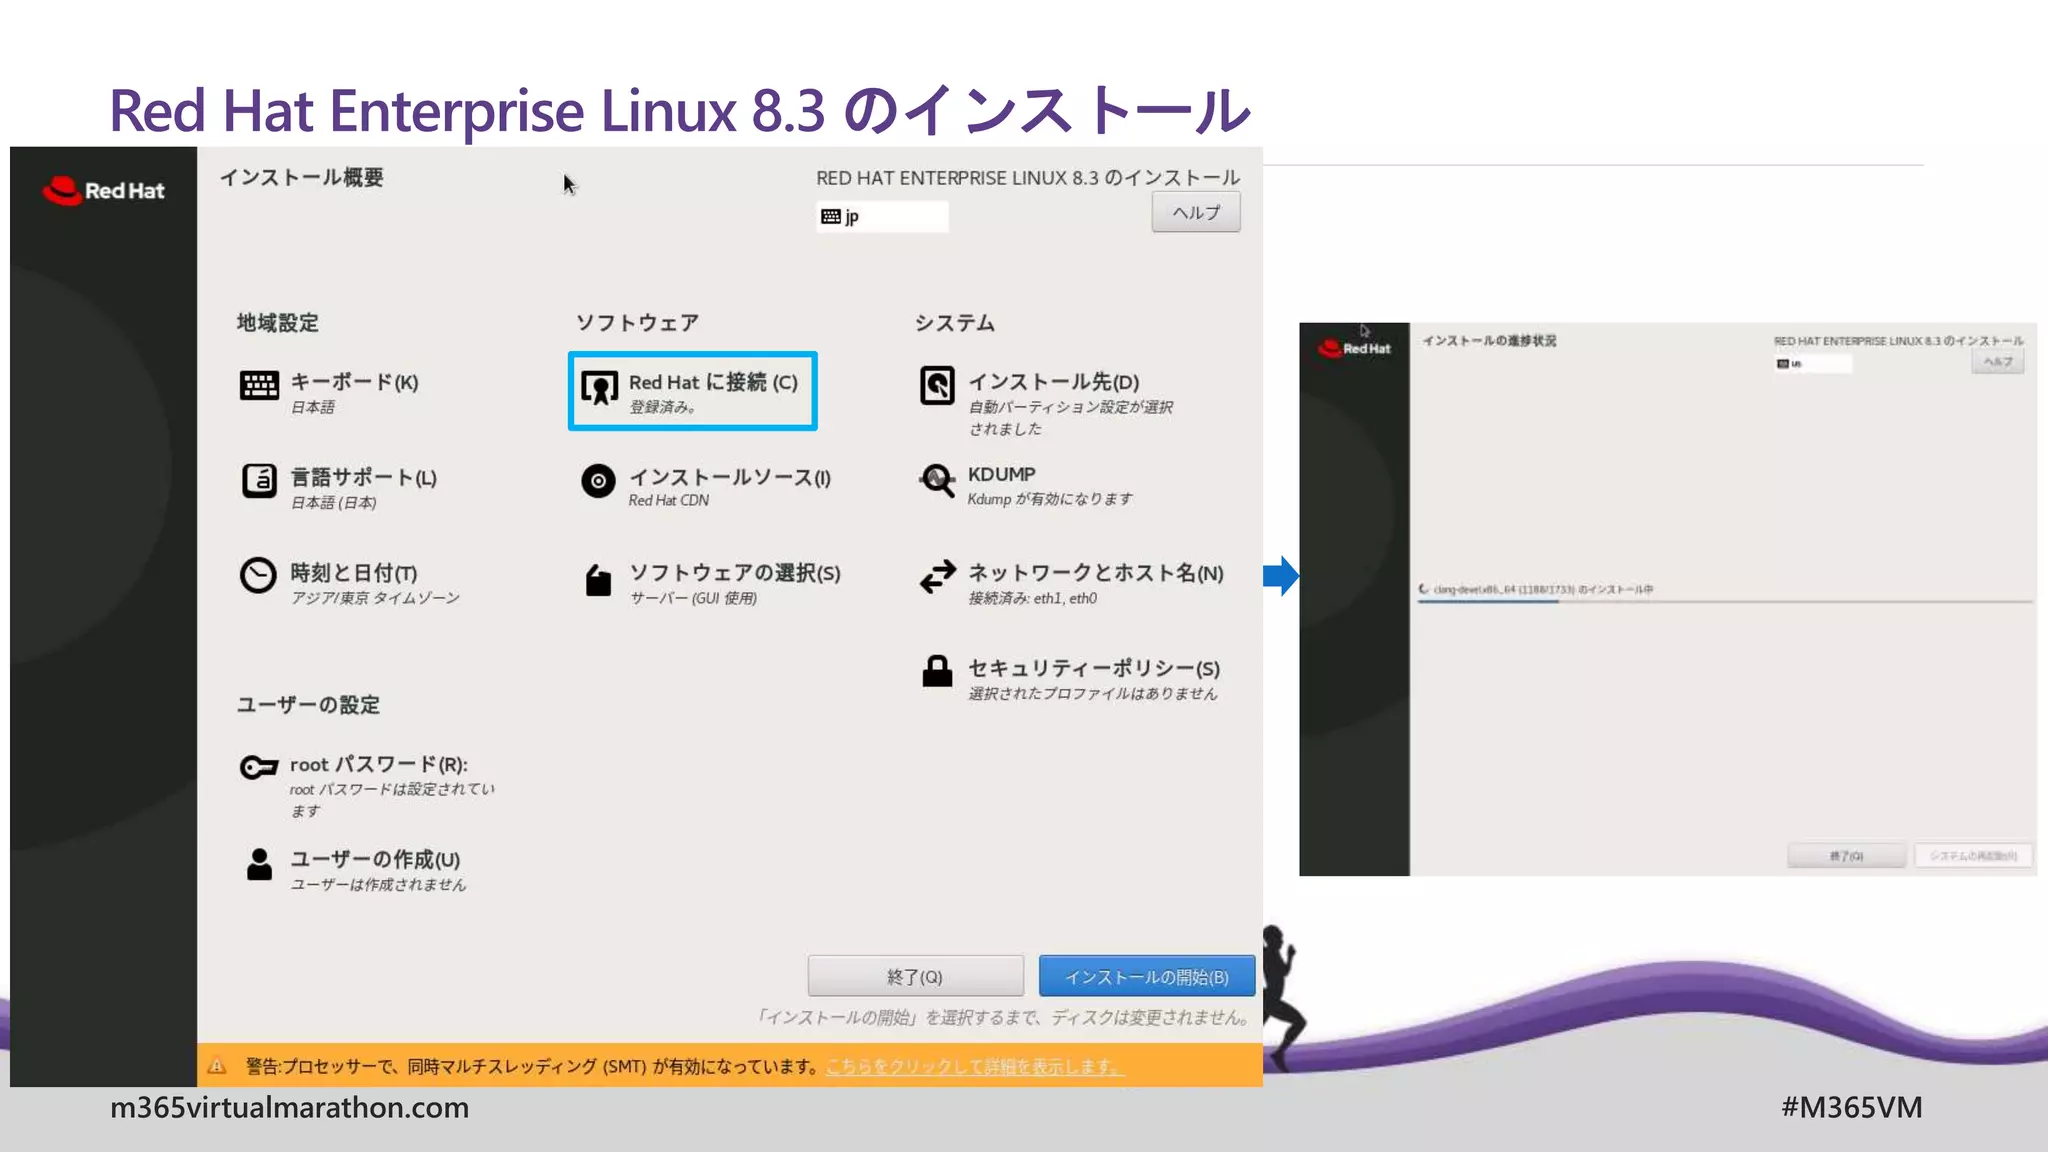Viewport: 2048px width, 1152px height.
Task: Click the keyboard layout jp indicator
Action: pos(882,216)
